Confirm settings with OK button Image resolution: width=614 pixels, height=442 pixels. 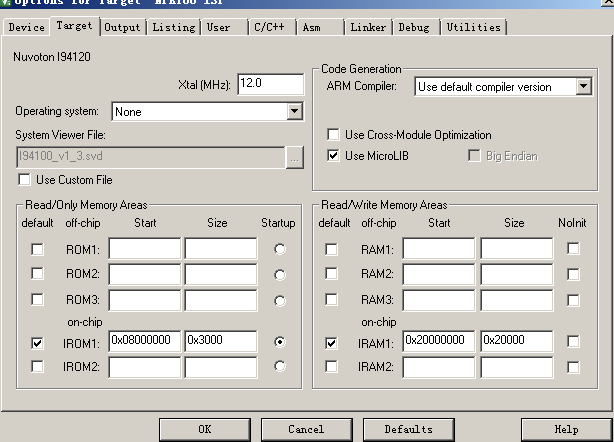point(205,429)
